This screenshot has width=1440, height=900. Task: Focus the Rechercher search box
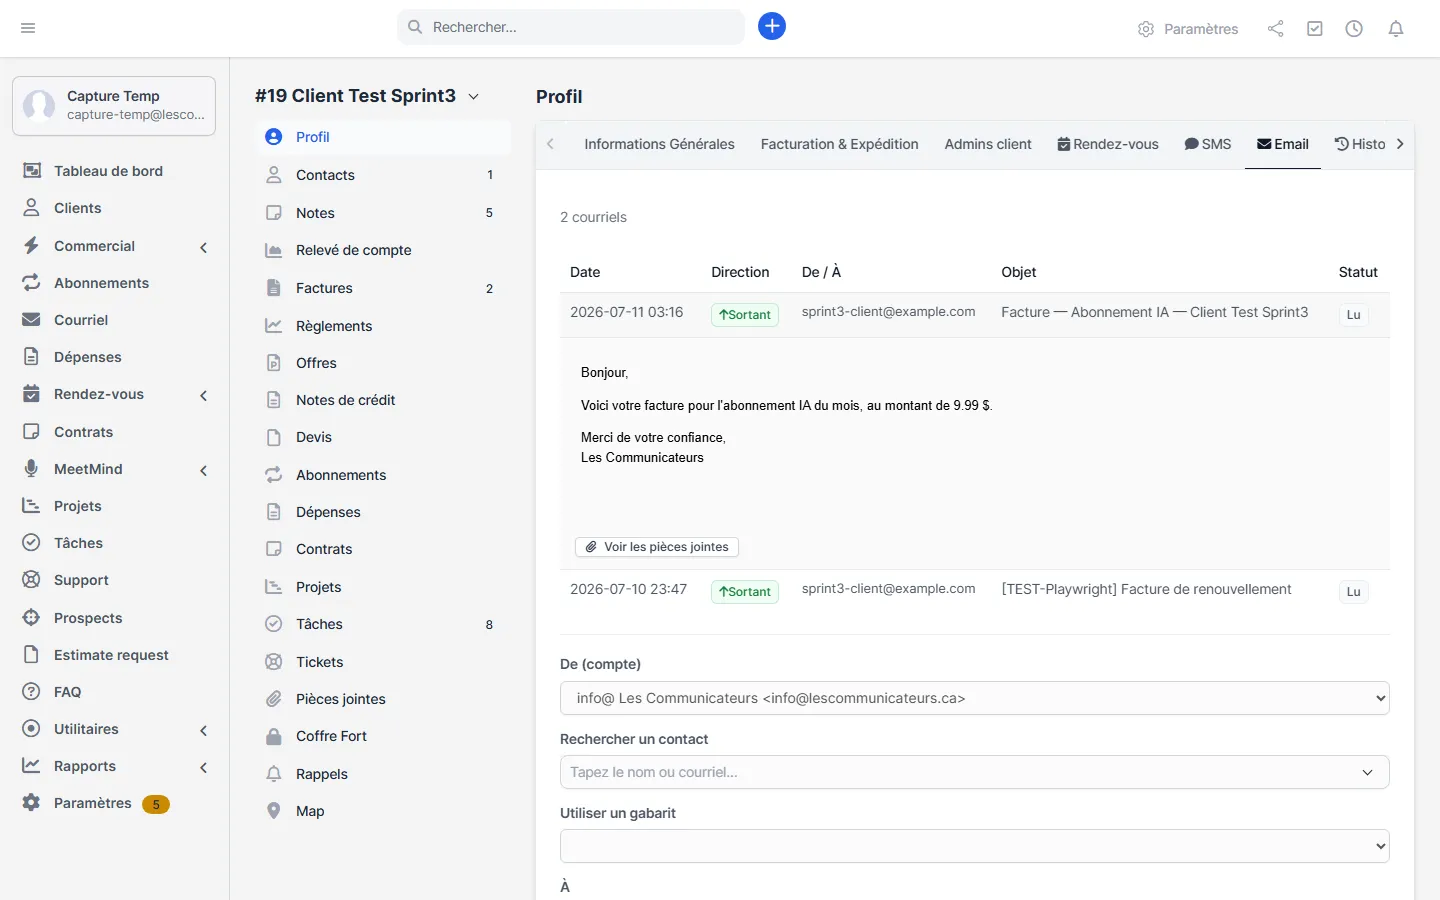click(571, 27)
